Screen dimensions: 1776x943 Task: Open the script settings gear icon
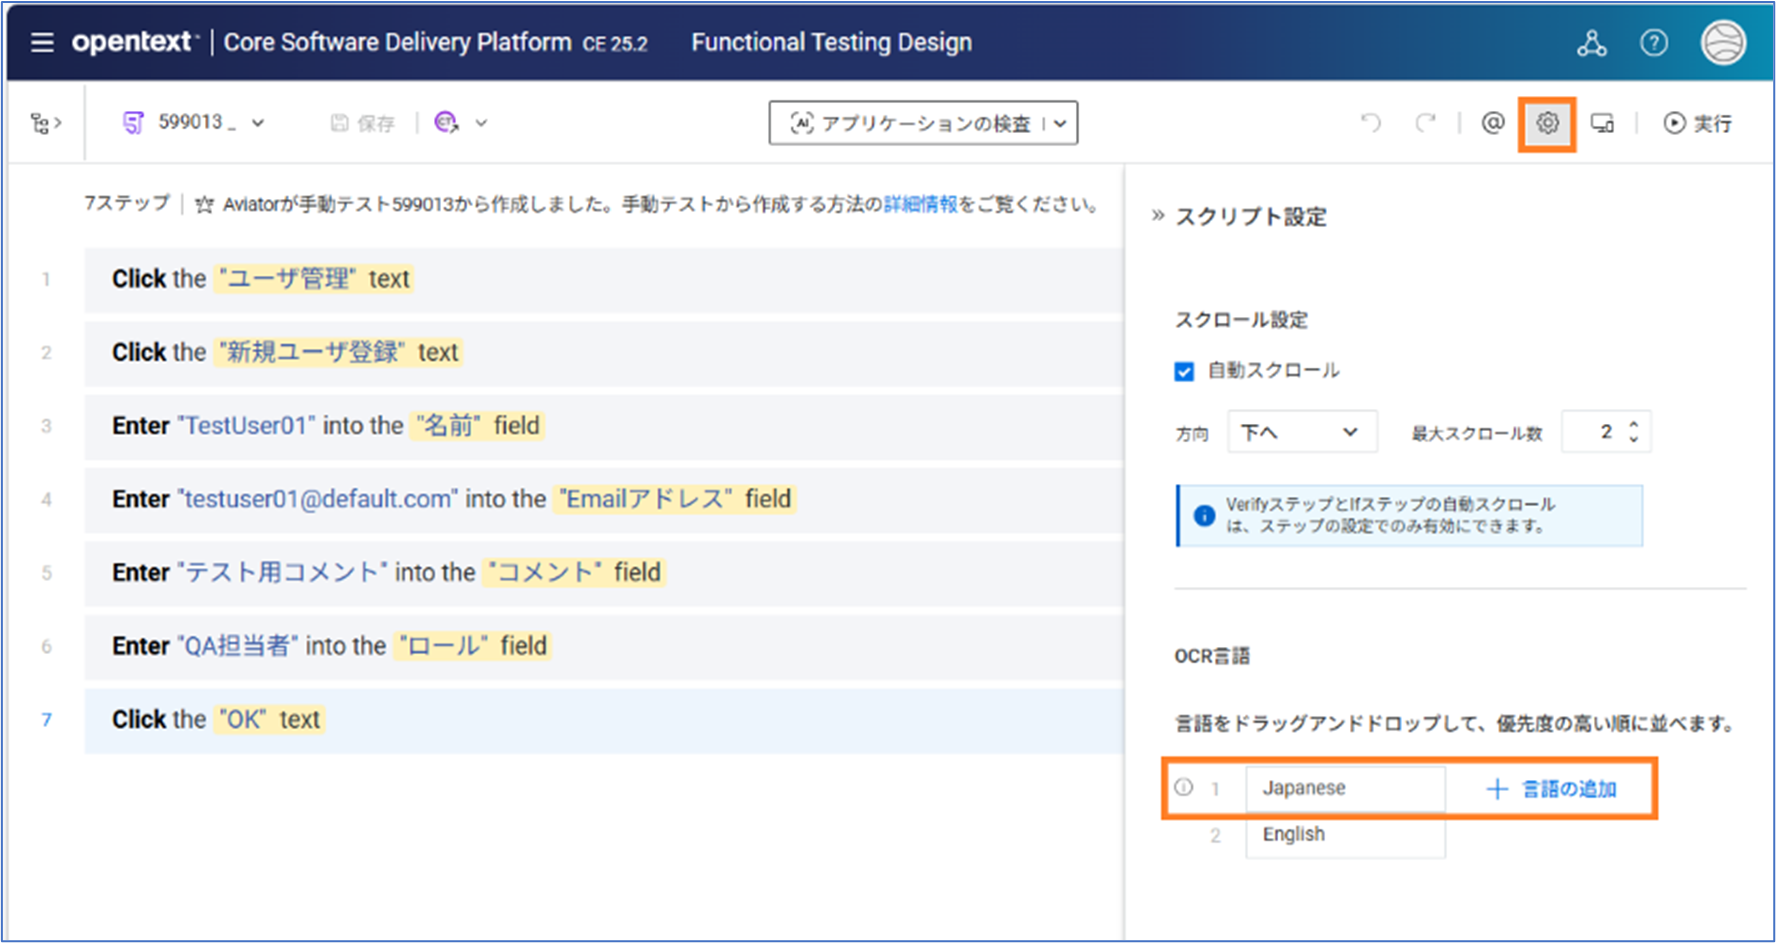click(1547, 123)
